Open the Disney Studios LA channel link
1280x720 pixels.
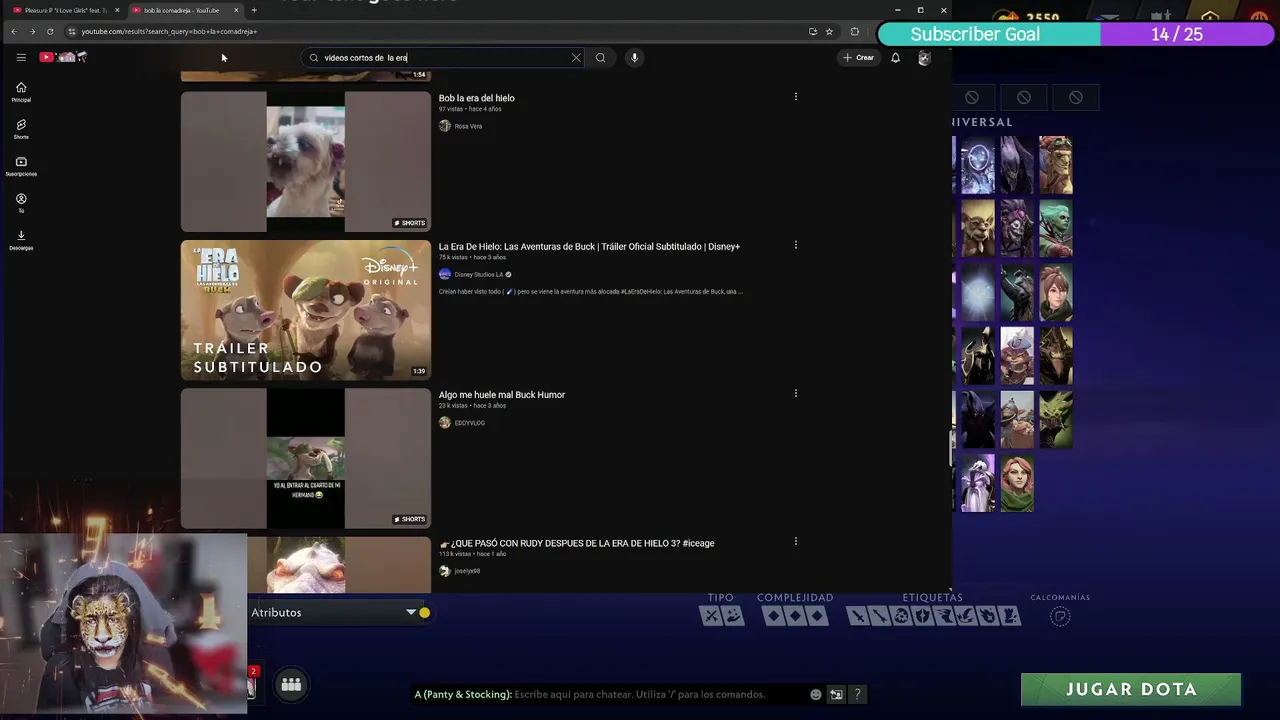478,274
